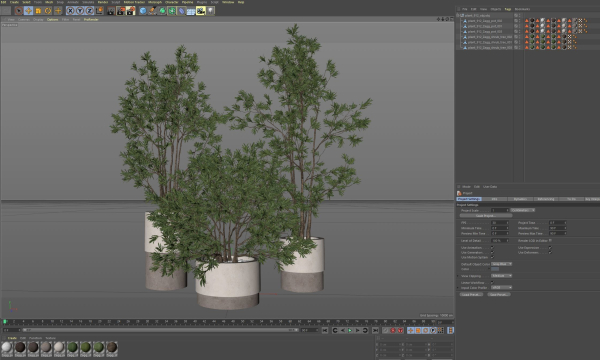600x360 pixels.
Task: Click the Render View clapperboard icon
Action: tap(111, 11)
